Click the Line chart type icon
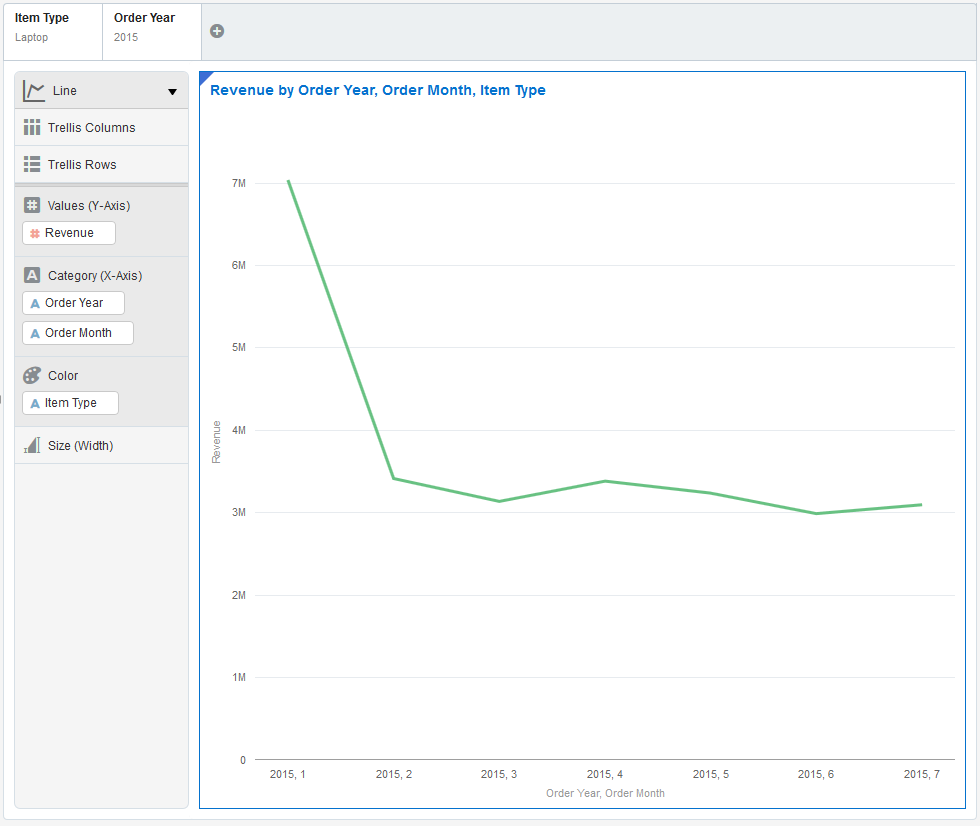Image resolution: width=980 pixels, height=826 pixels. coord(34,91)
